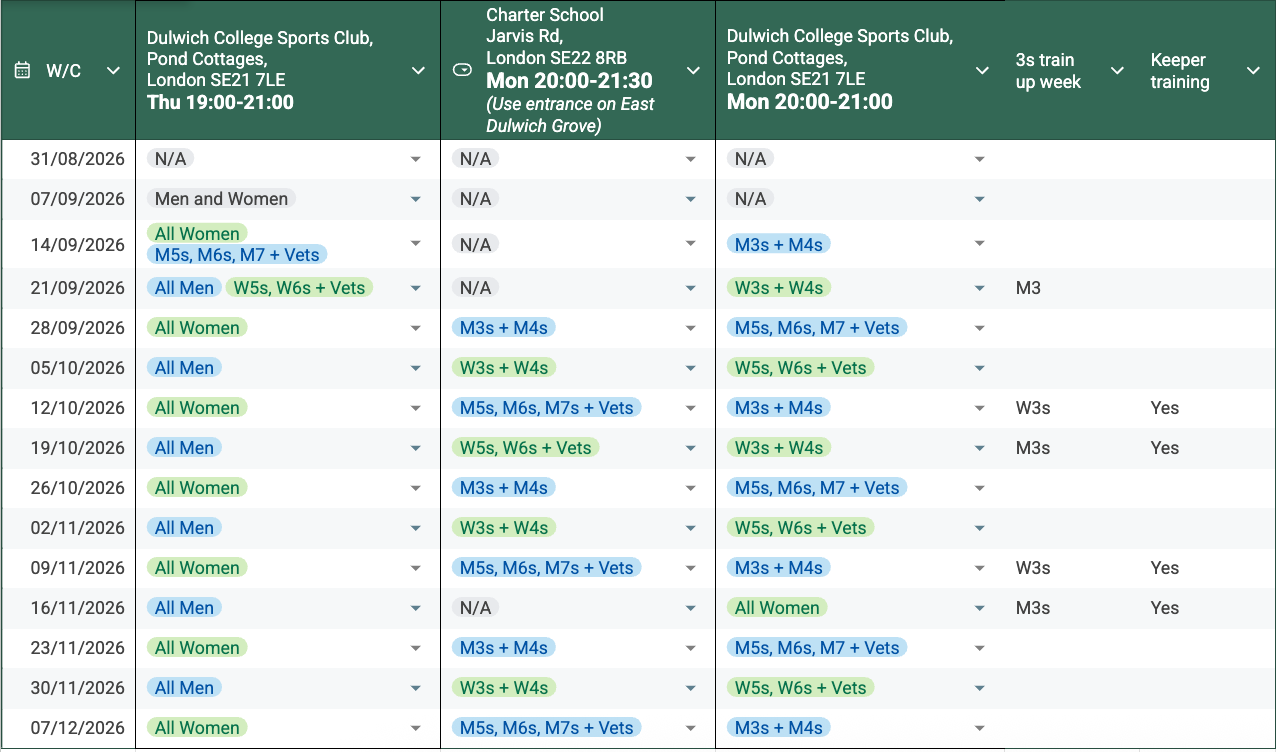Open the Monday Dulwich dropdown arrow for 16/11/2026
Viewport: 1276px width, 752px height.
[980, 608]
